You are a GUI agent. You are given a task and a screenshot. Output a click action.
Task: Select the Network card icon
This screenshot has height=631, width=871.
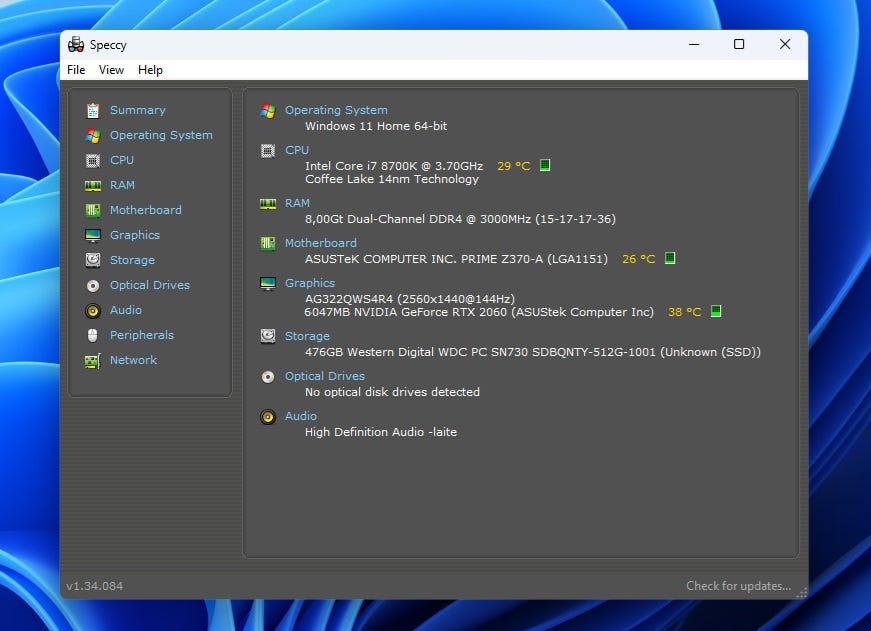(x=93, y=361)
